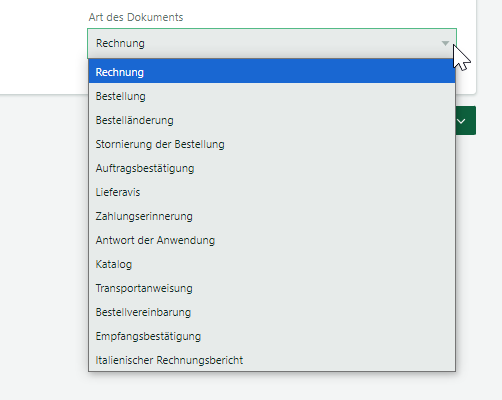Pick Transportanweisung from the list
The height and width of the screenshot is (400, 502).
click(272, 288)
